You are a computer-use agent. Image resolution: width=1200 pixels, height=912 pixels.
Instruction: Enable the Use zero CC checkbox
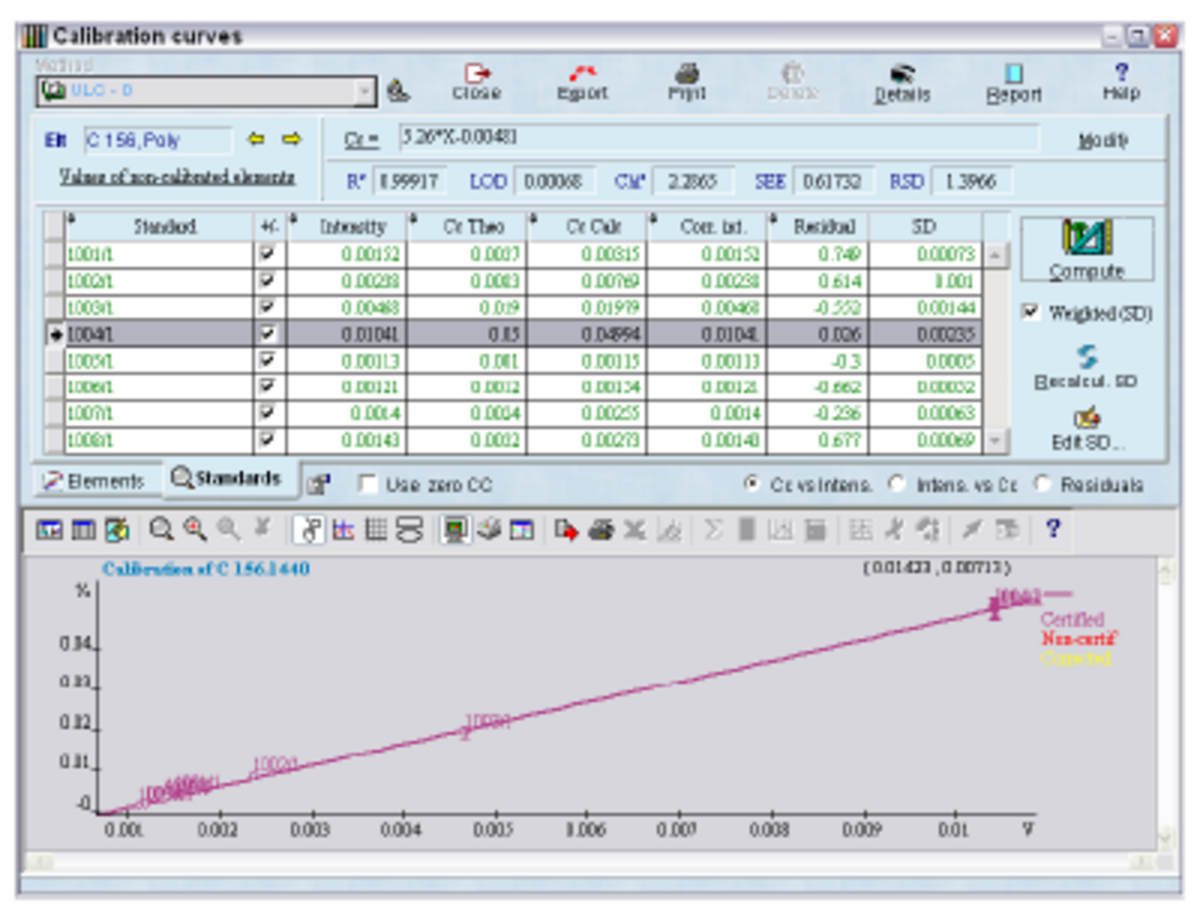pyautogui.click(x=368, y=485)
